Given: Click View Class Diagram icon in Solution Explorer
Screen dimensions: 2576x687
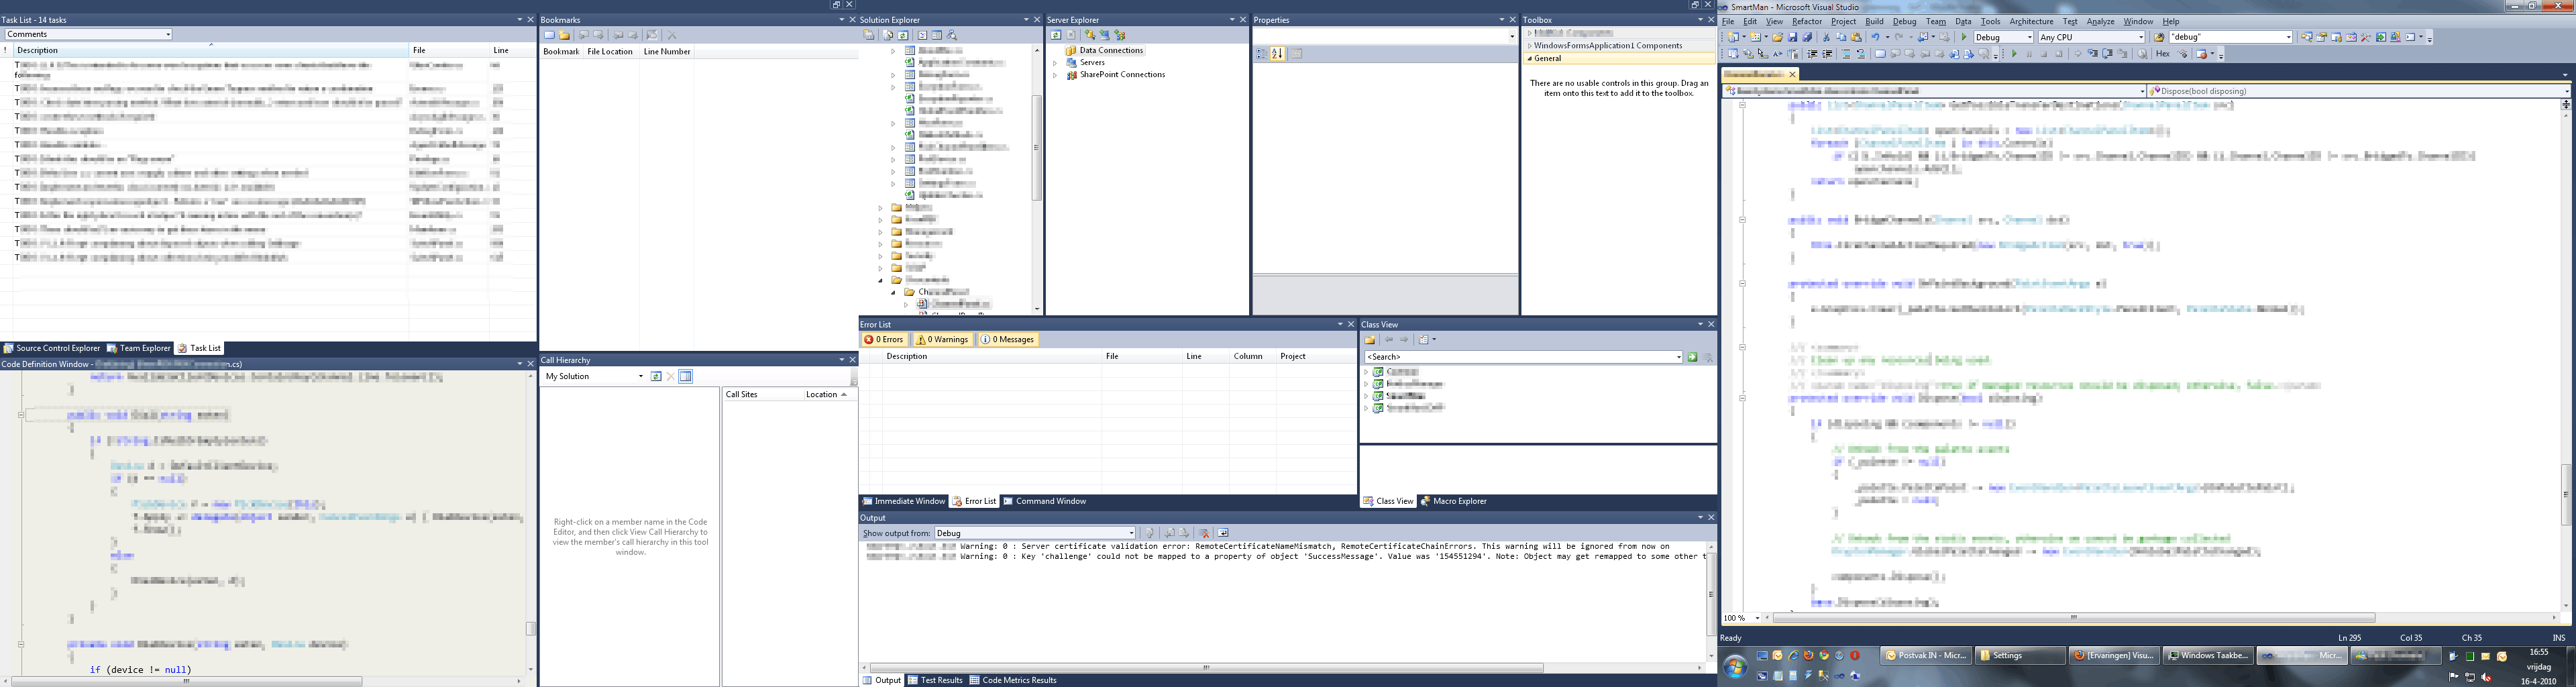Looking at the screenshot, I should pyautogui.click(x=952, y=35).
